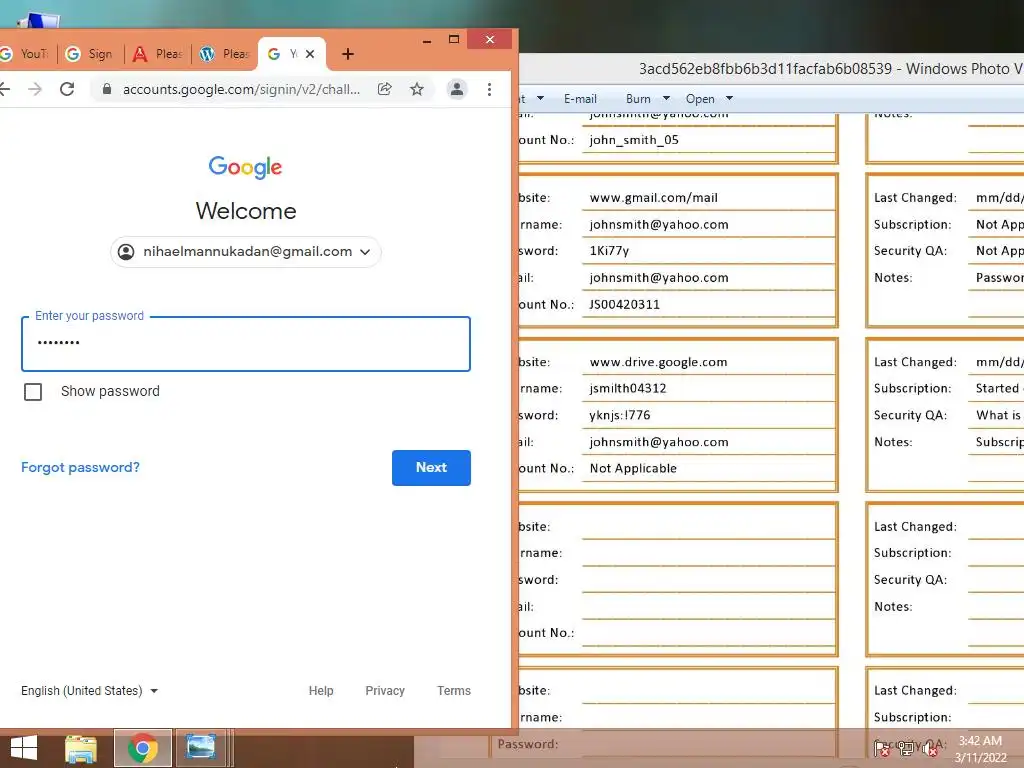Click the Action Center flag tray icon
Screen dimensions: 1024x768
[x=882, y=748]
